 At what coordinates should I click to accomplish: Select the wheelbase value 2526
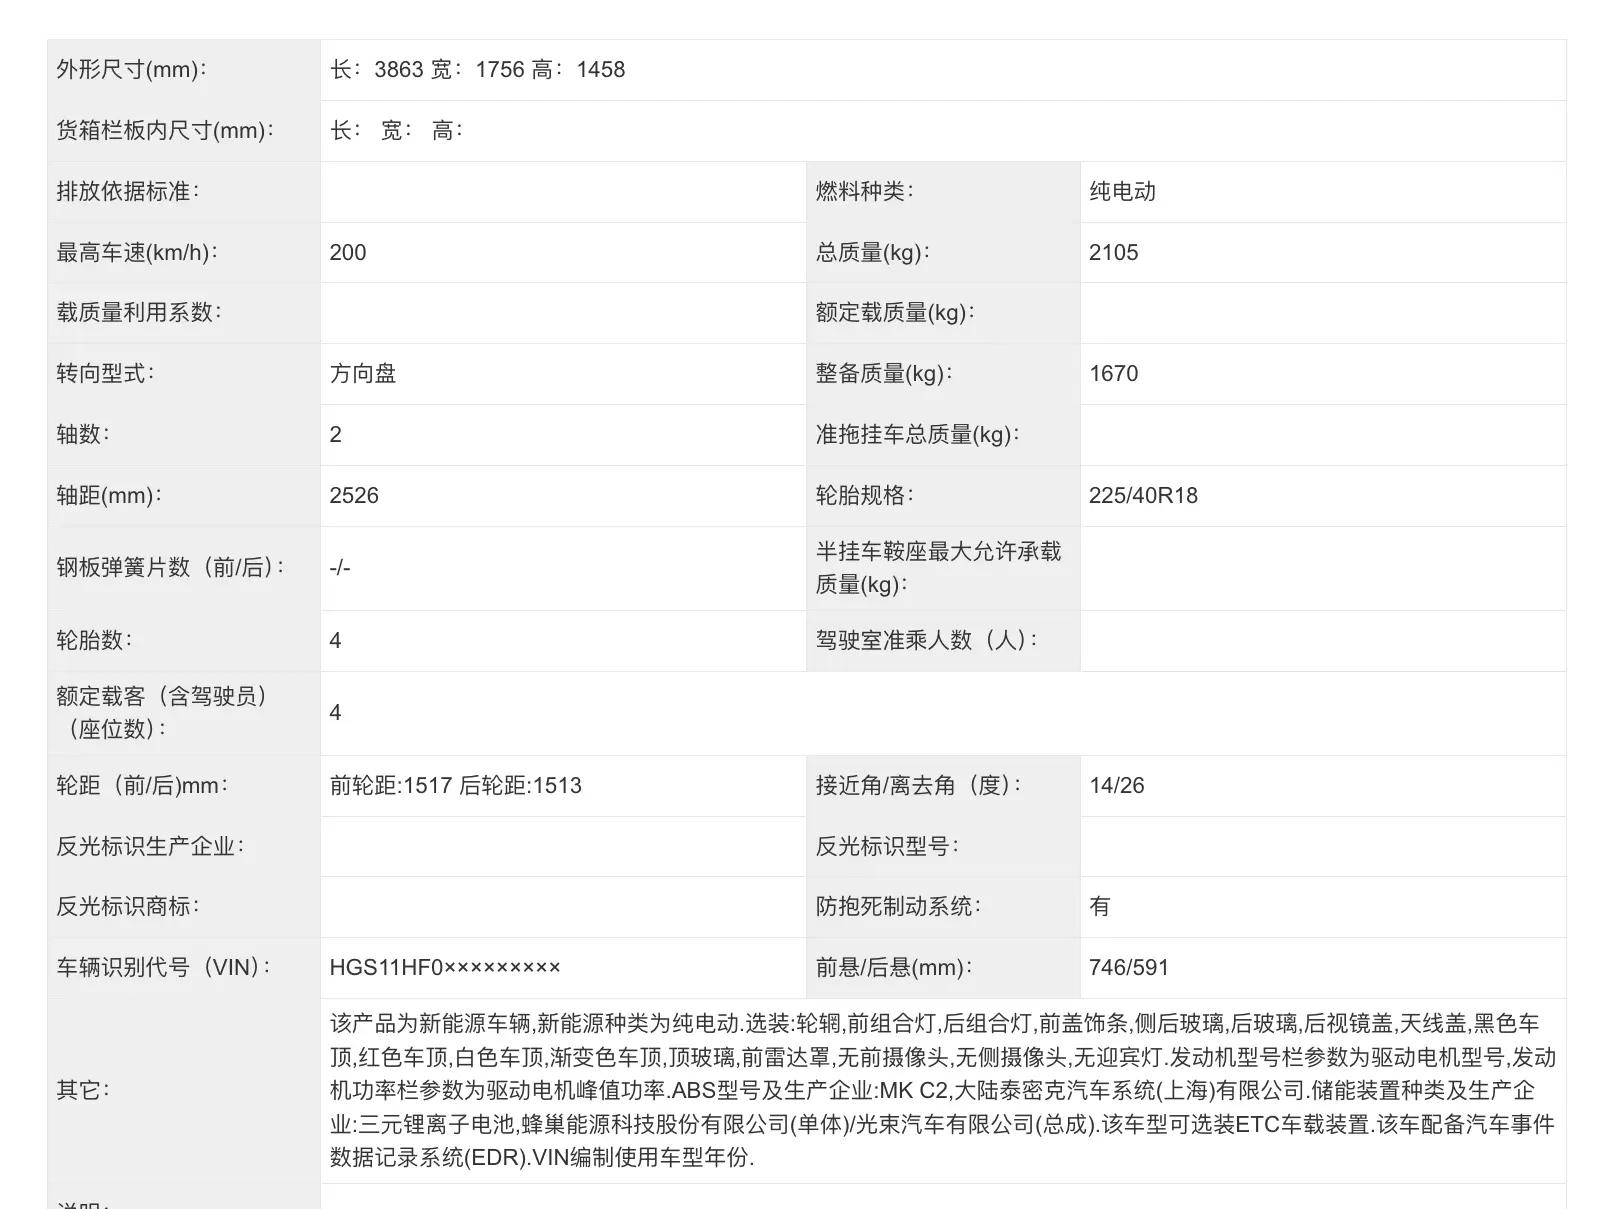point(354,496)
